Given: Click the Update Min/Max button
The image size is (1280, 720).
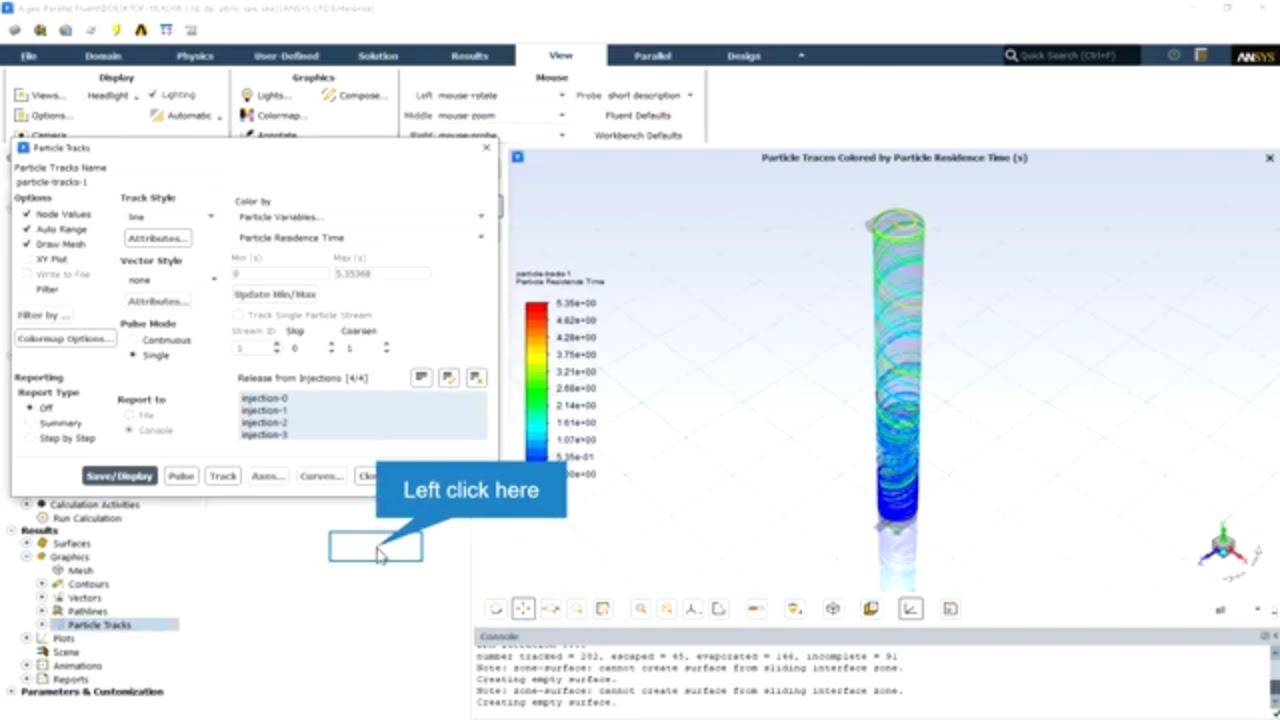Looking at the screenshot, I should tap(275, 294).
